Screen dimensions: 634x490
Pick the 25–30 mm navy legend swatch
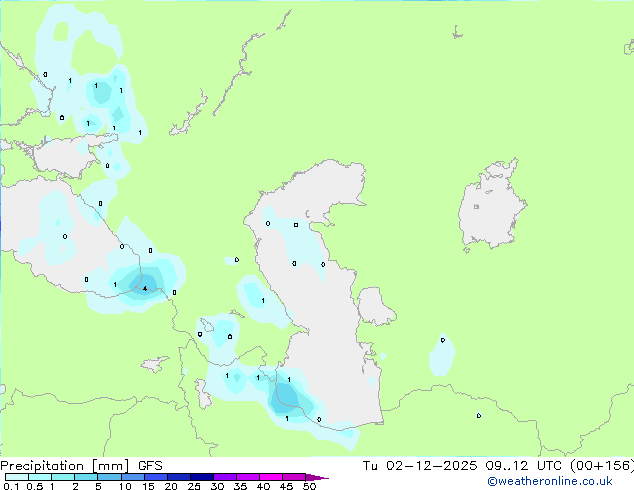pyautogui.click(x=202, y=477)
